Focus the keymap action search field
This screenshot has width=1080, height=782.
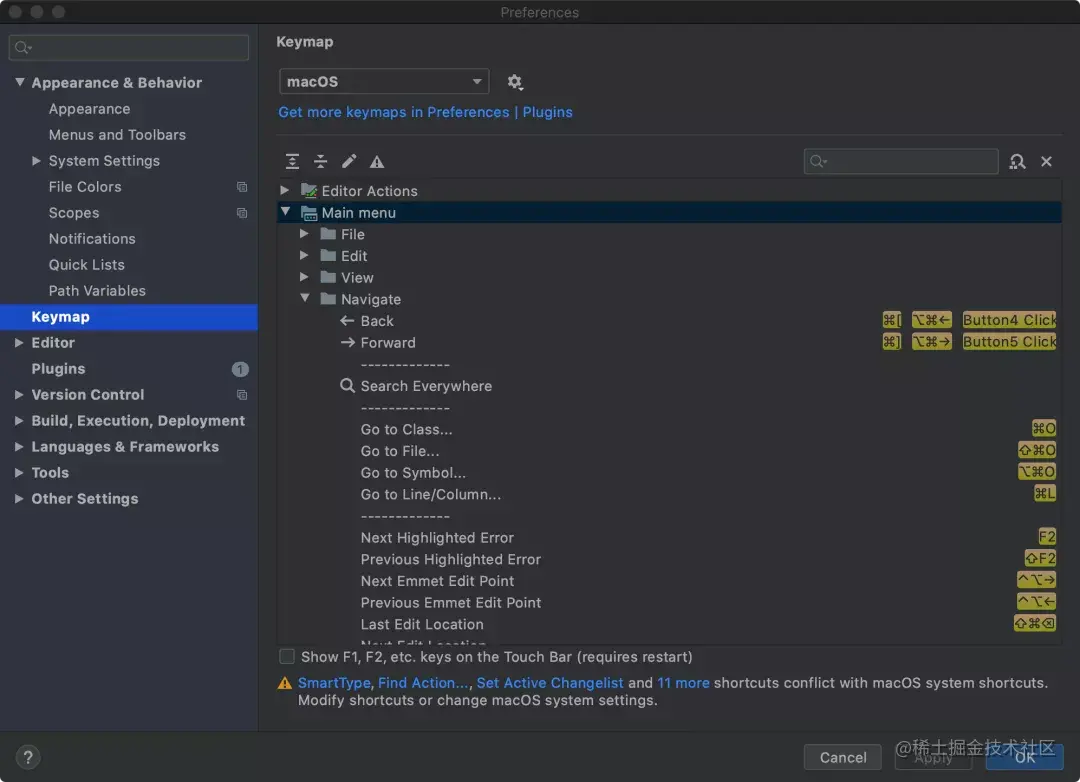click(901, 161)
